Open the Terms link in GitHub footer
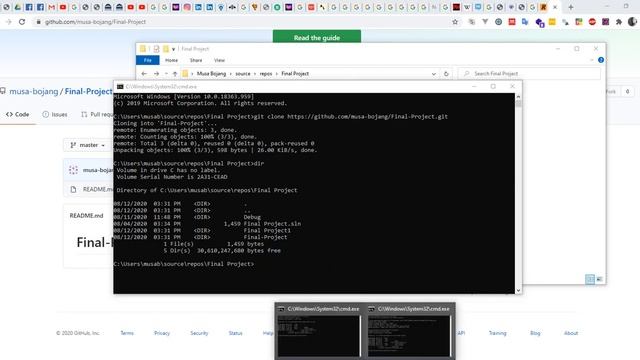Image resolution: width=640 pixels, height=360 pixels. pyautogui.click(x=127, y=333)
